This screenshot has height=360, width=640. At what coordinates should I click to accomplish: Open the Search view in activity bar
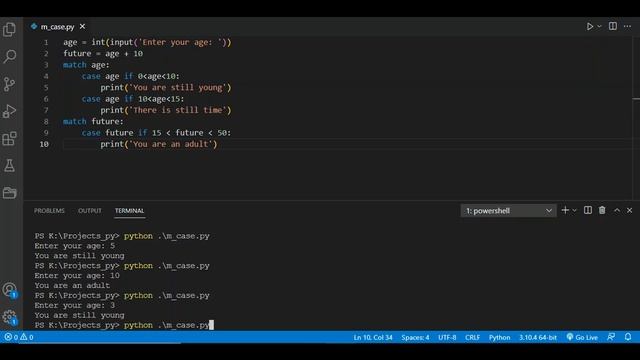click(9, 56)
